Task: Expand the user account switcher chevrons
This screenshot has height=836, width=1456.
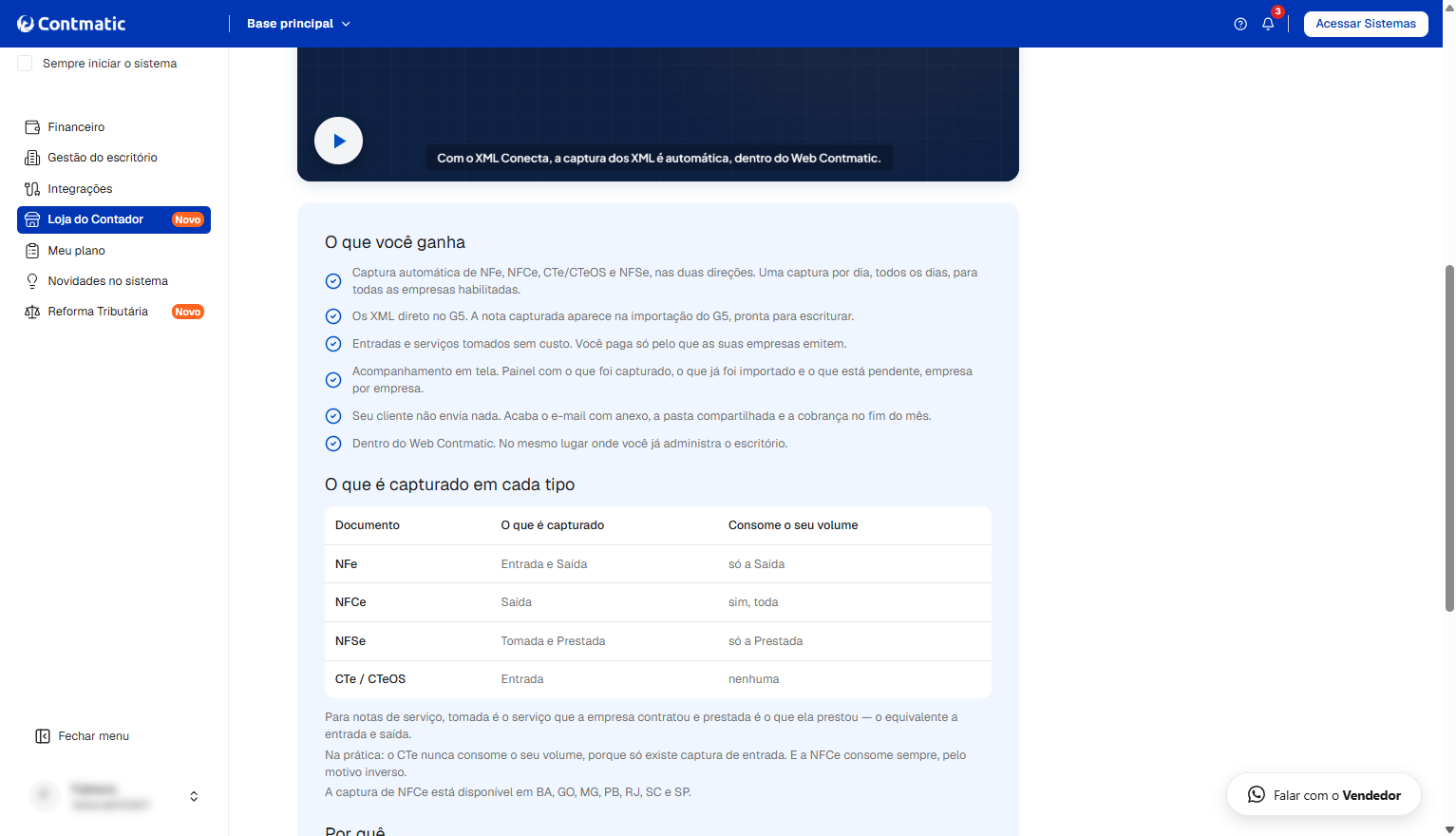Action: [x=194, y=797]
